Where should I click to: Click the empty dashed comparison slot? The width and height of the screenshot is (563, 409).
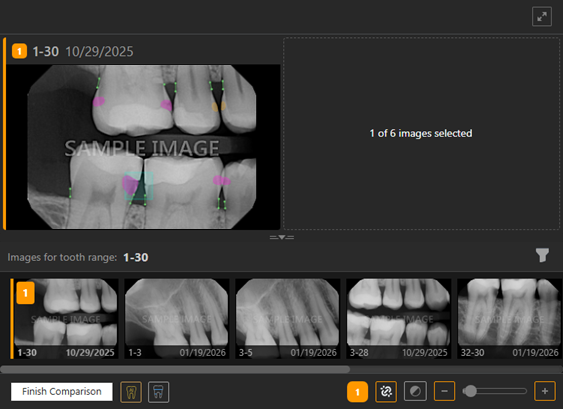421,133
